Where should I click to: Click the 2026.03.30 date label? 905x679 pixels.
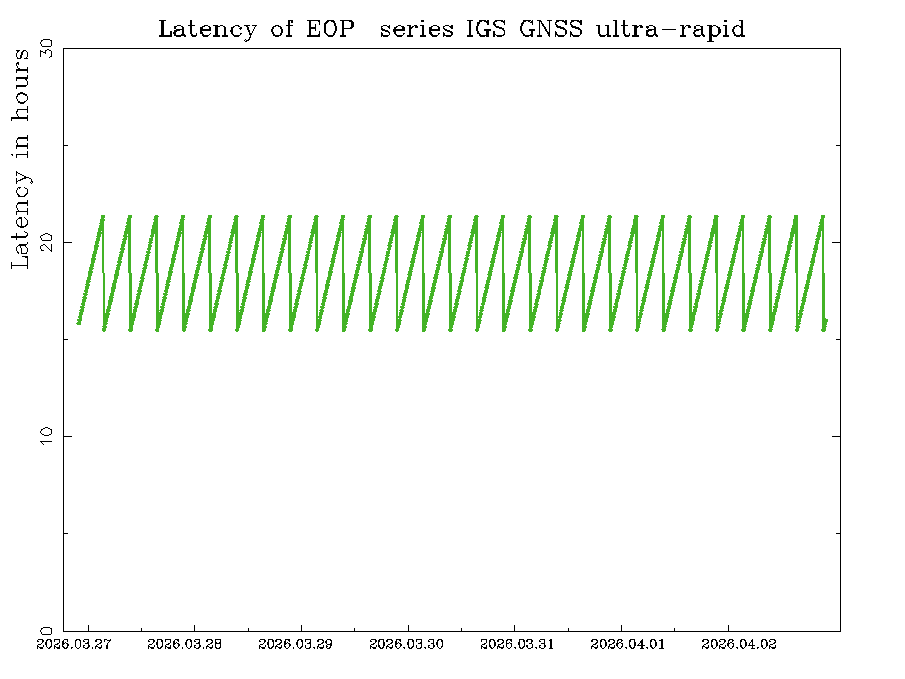pos(406,644)
